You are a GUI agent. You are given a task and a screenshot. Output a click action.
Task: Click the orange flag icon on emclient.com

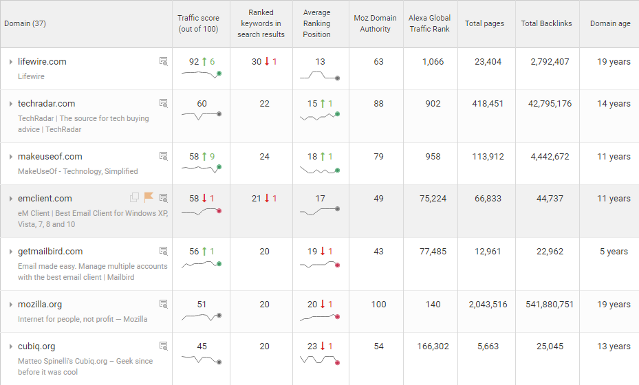[x=148, y=197]
